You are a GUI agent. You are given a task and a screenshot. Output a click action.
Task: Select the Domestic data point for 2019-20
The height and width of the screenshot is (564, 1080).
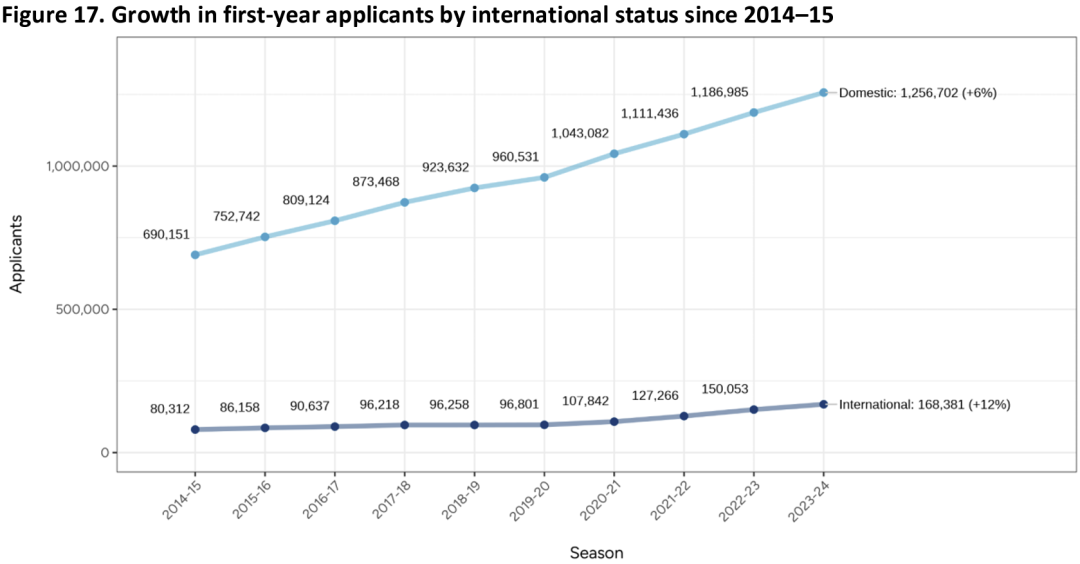pos(544,177)
